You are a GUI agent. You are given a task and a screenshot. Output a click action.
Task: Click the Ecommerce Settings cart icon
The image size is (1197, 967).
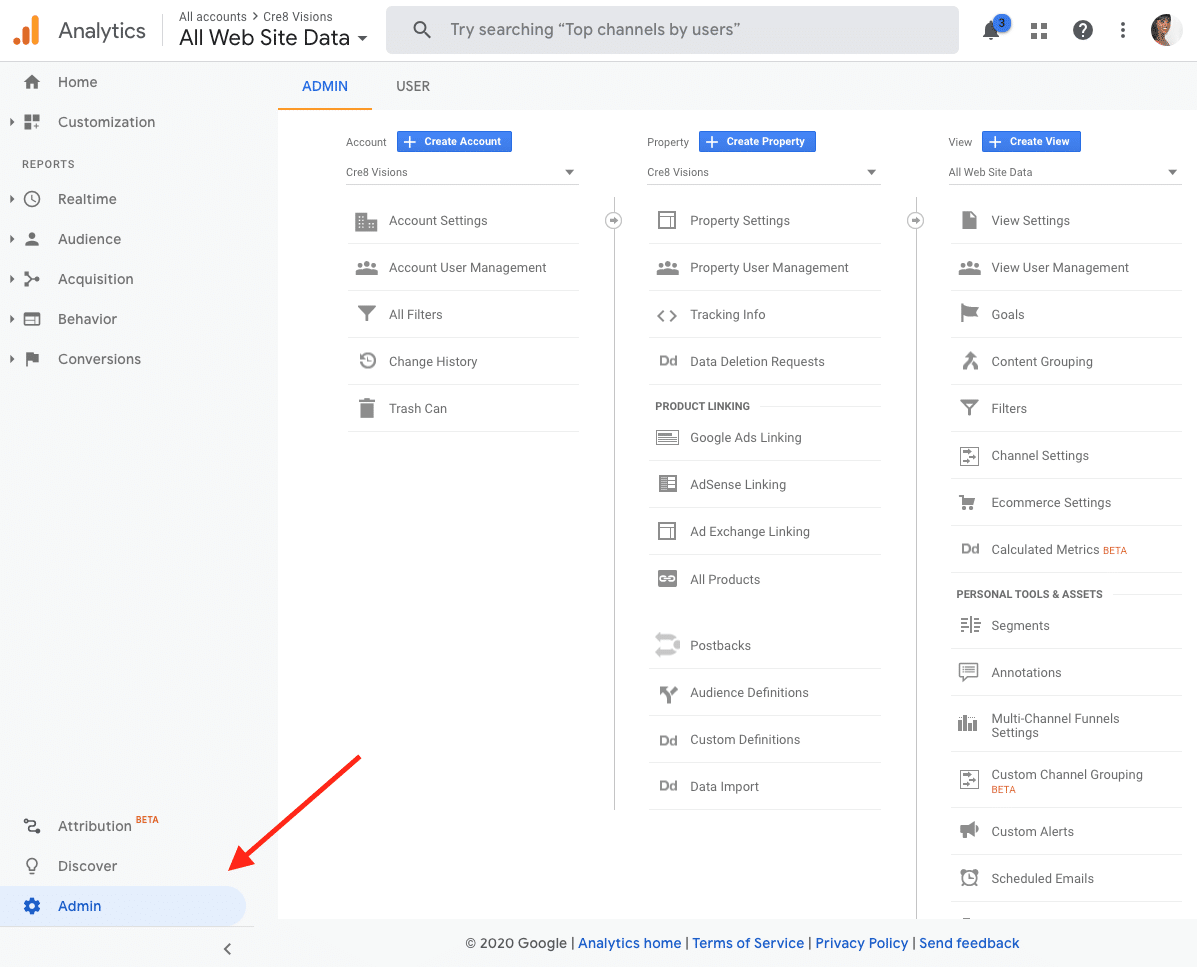pyautogui.click(x=968, y=502)
